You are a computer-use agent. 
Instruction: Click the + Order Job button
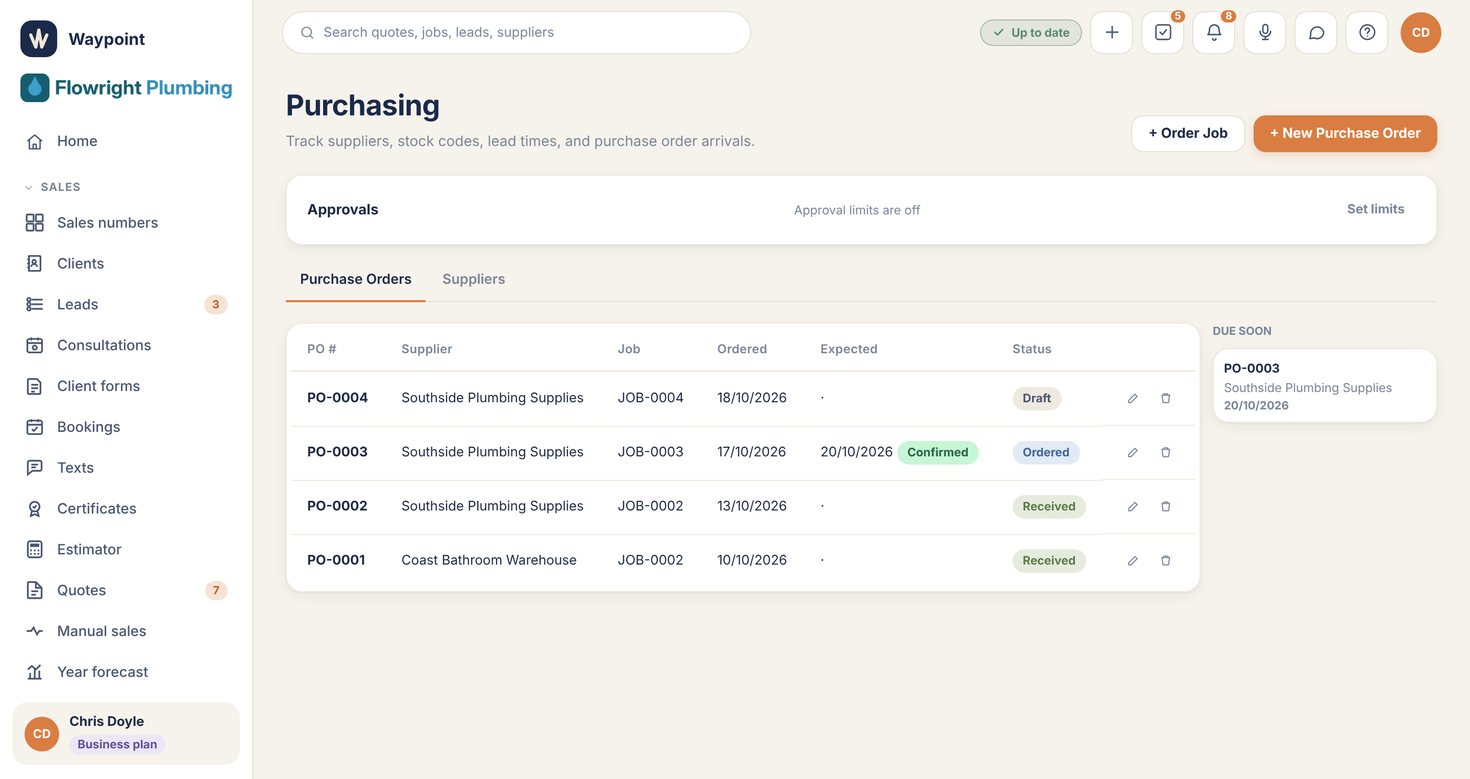1188,133
